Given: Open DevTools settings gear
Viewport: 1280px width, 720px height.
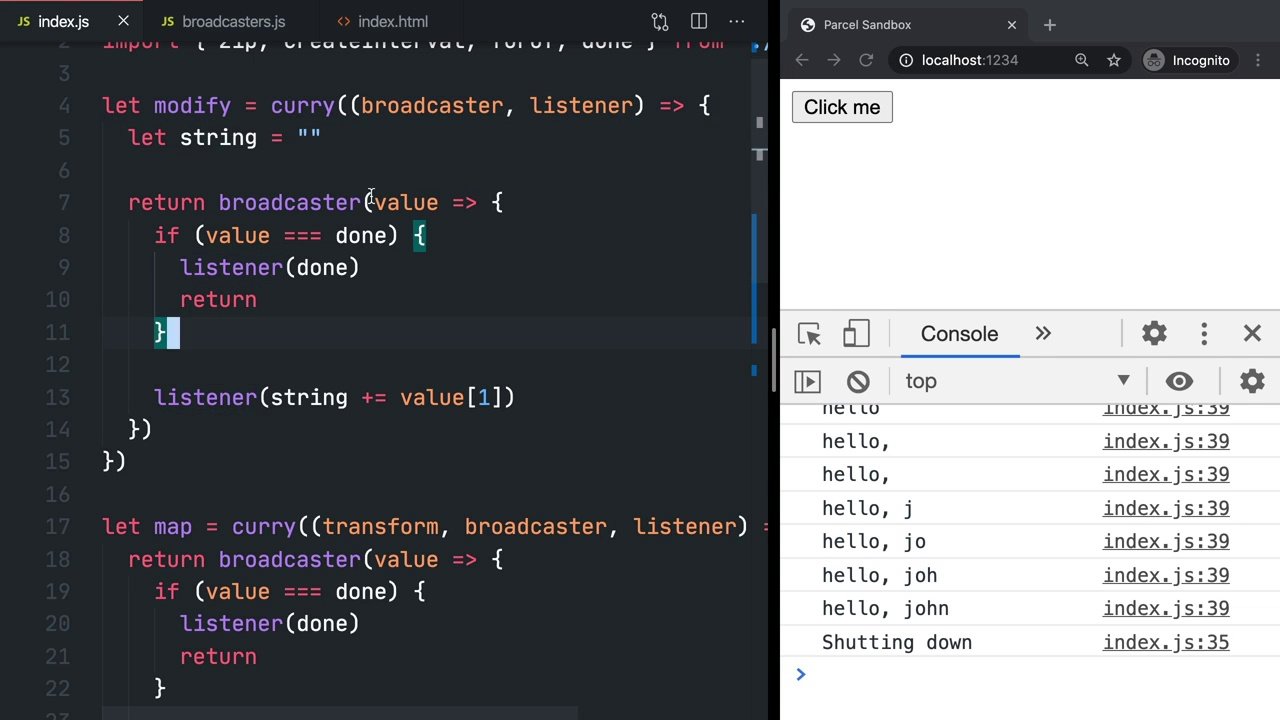Looking at the screenshot, I should click(x=1154, y=334).
